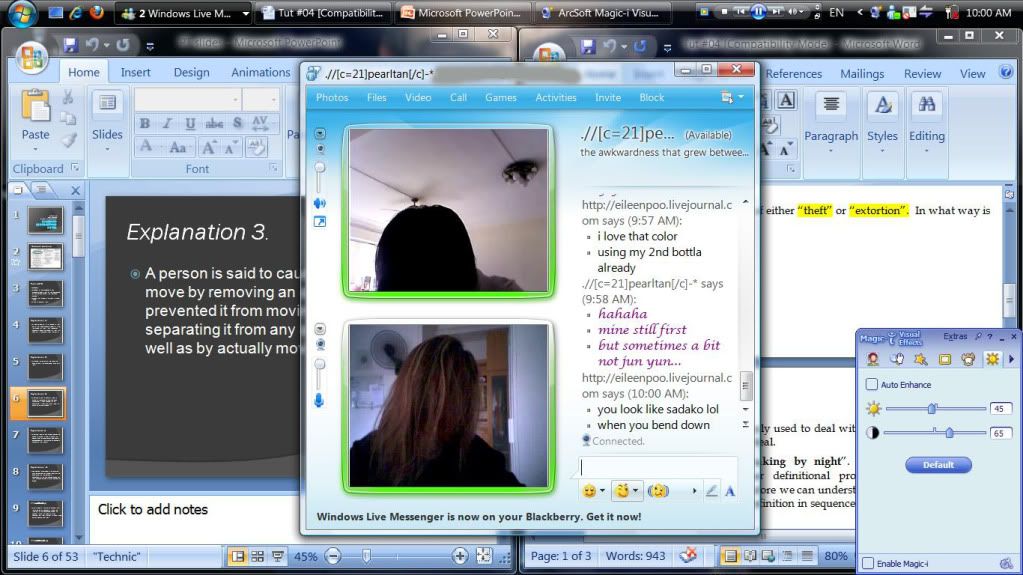This screenshot has width=1023, height=575.
Task: Adjust the contrast slider in Magic-i
Action: (x=949, y=433)
